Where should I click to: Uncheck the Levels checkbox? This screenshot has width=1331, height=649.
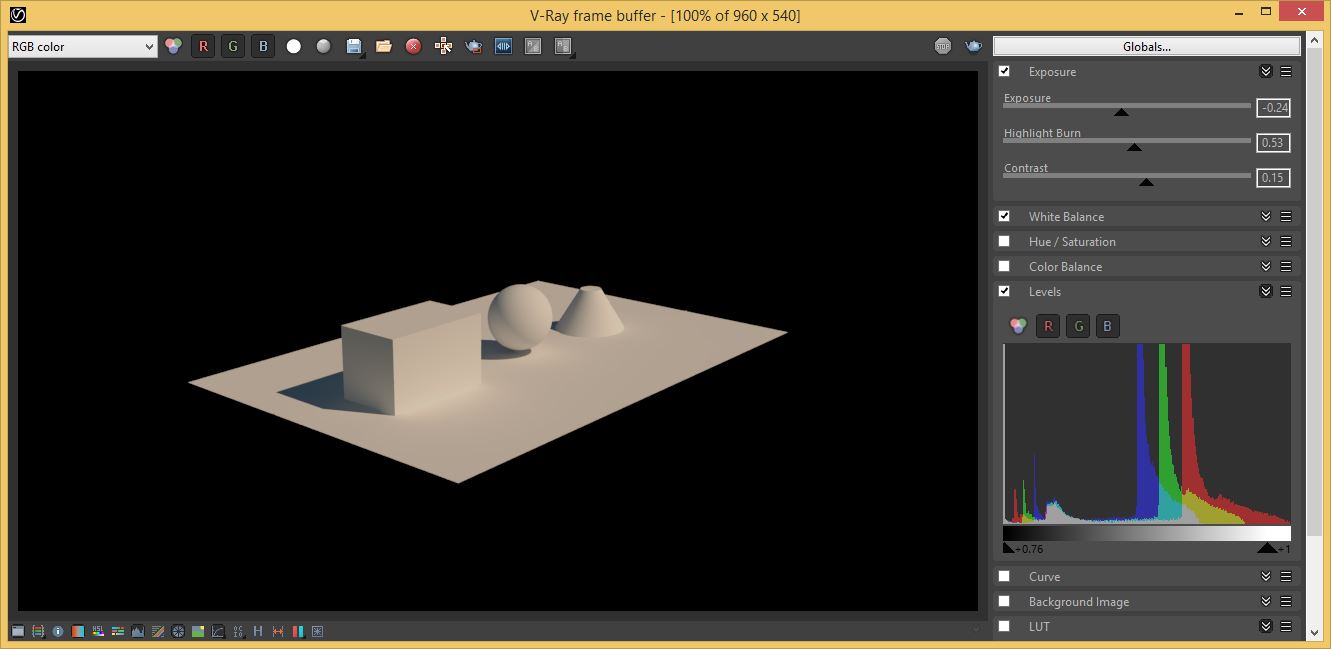1004,291
